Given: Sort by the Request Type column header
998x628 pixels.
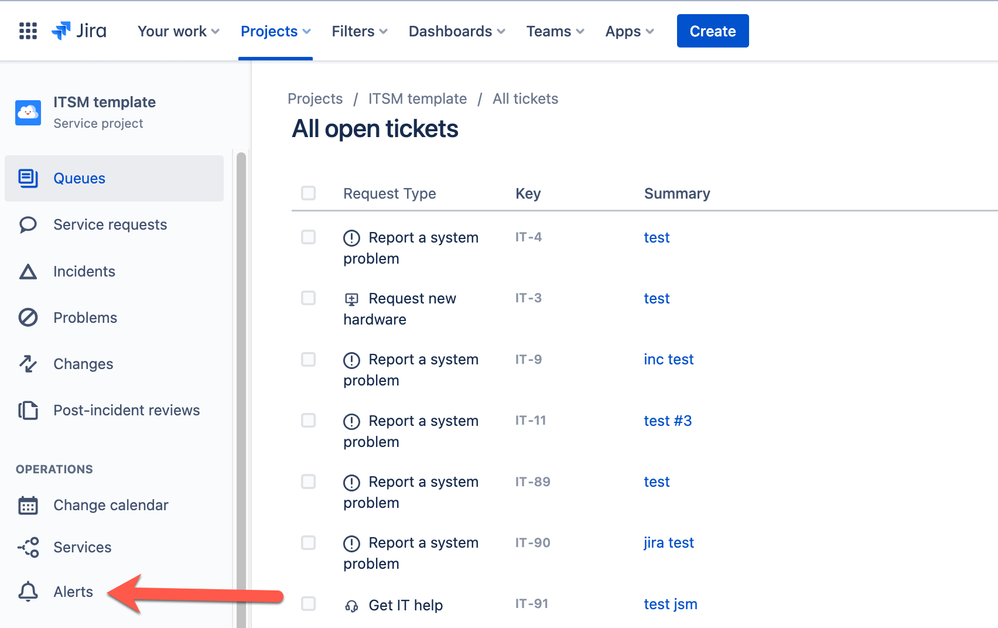Looking at the screenshot, I should 390,193.
